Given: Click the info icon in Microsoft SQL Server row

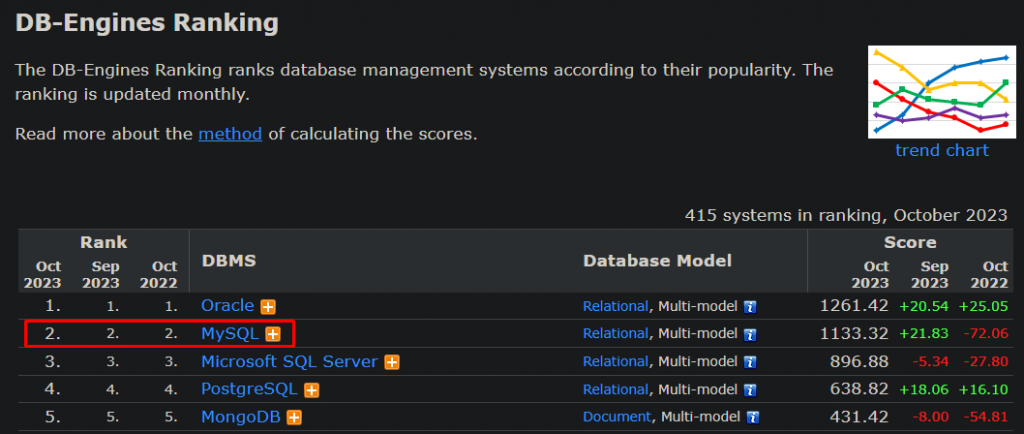Looking at the screenshot, I should (750, 363).
